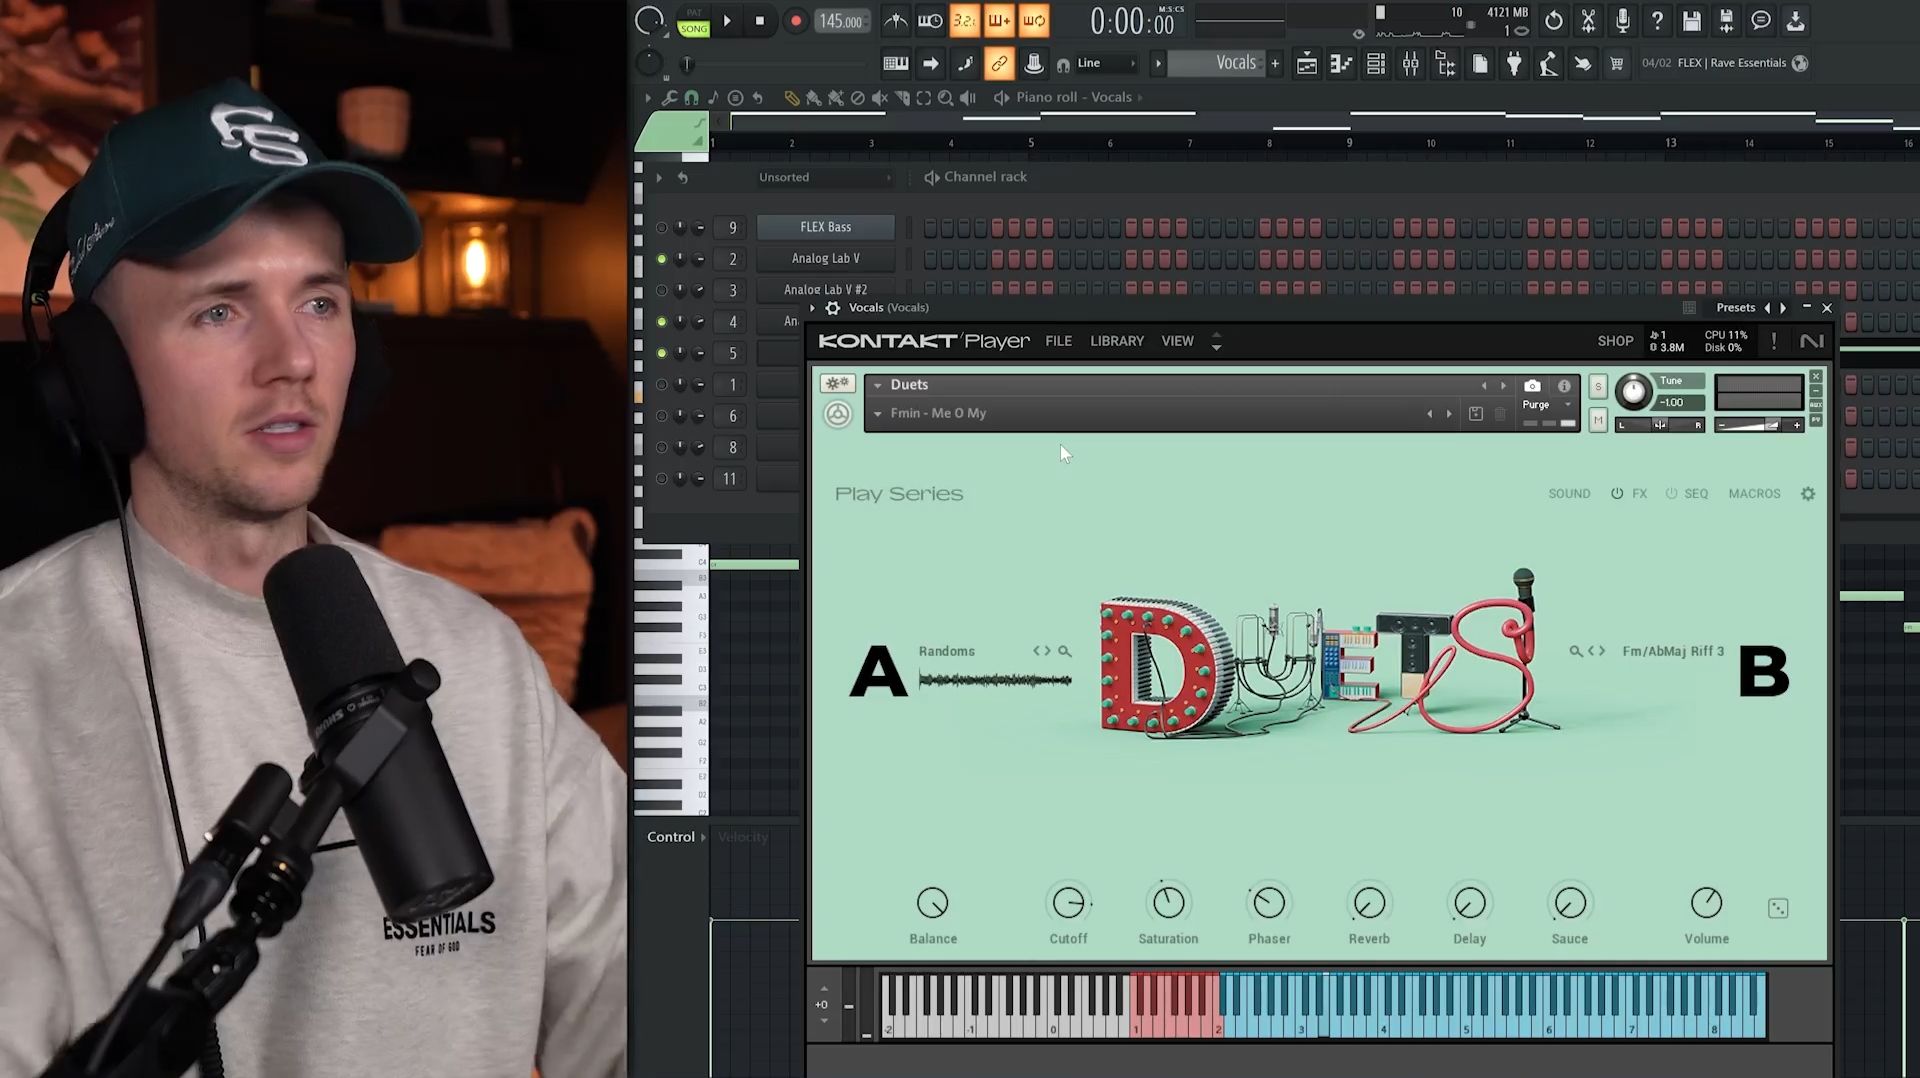The image size is (1920, 1078).
Task: Open the mixer view
Action: pyautogui.click(x=1410, y=64)
